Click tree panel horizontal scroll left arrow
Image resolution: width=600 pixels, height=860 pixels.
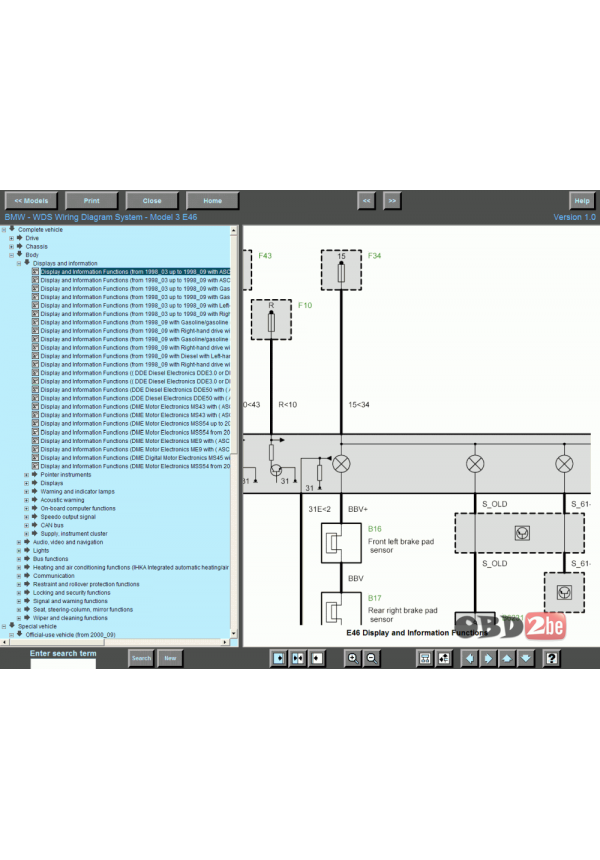[5, 642]
